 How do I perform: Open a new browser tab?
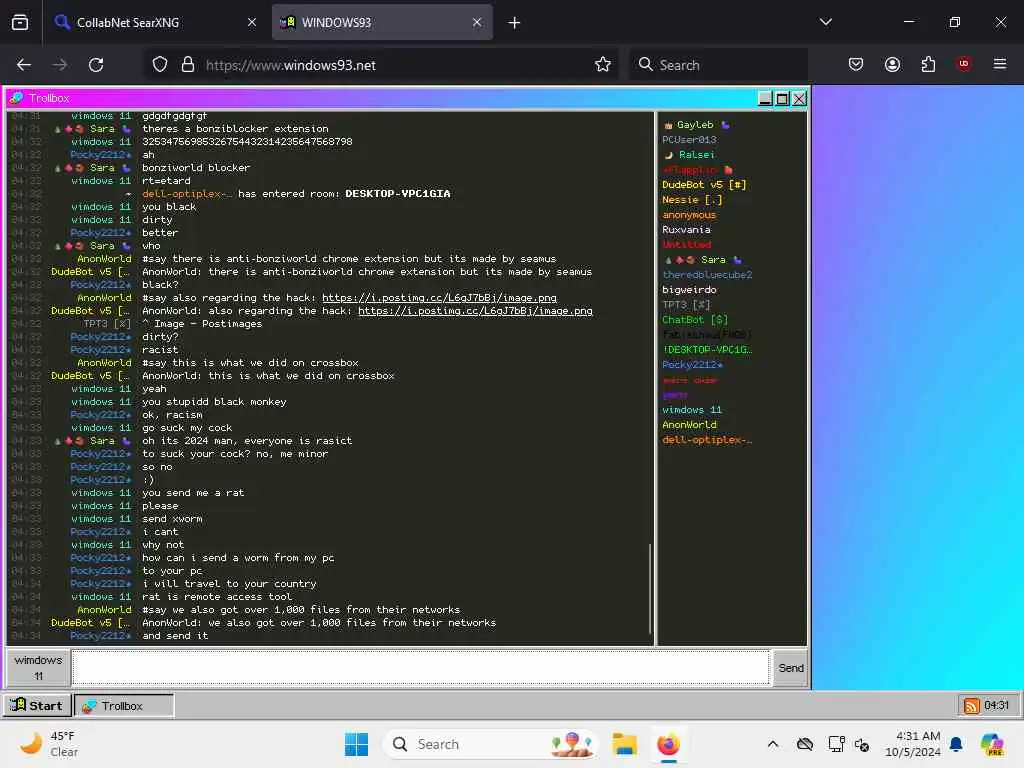[514, 23]
